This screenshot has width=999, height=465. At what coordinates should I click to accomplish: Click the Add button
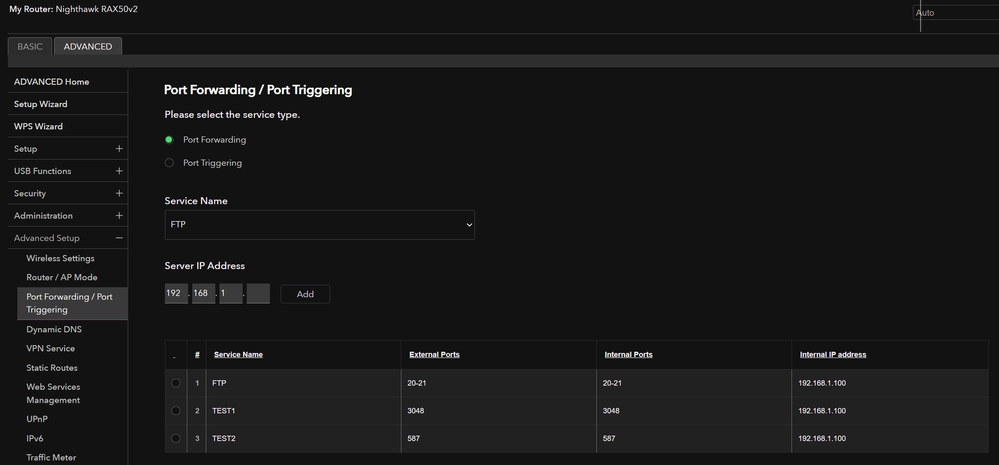(305, 294)
